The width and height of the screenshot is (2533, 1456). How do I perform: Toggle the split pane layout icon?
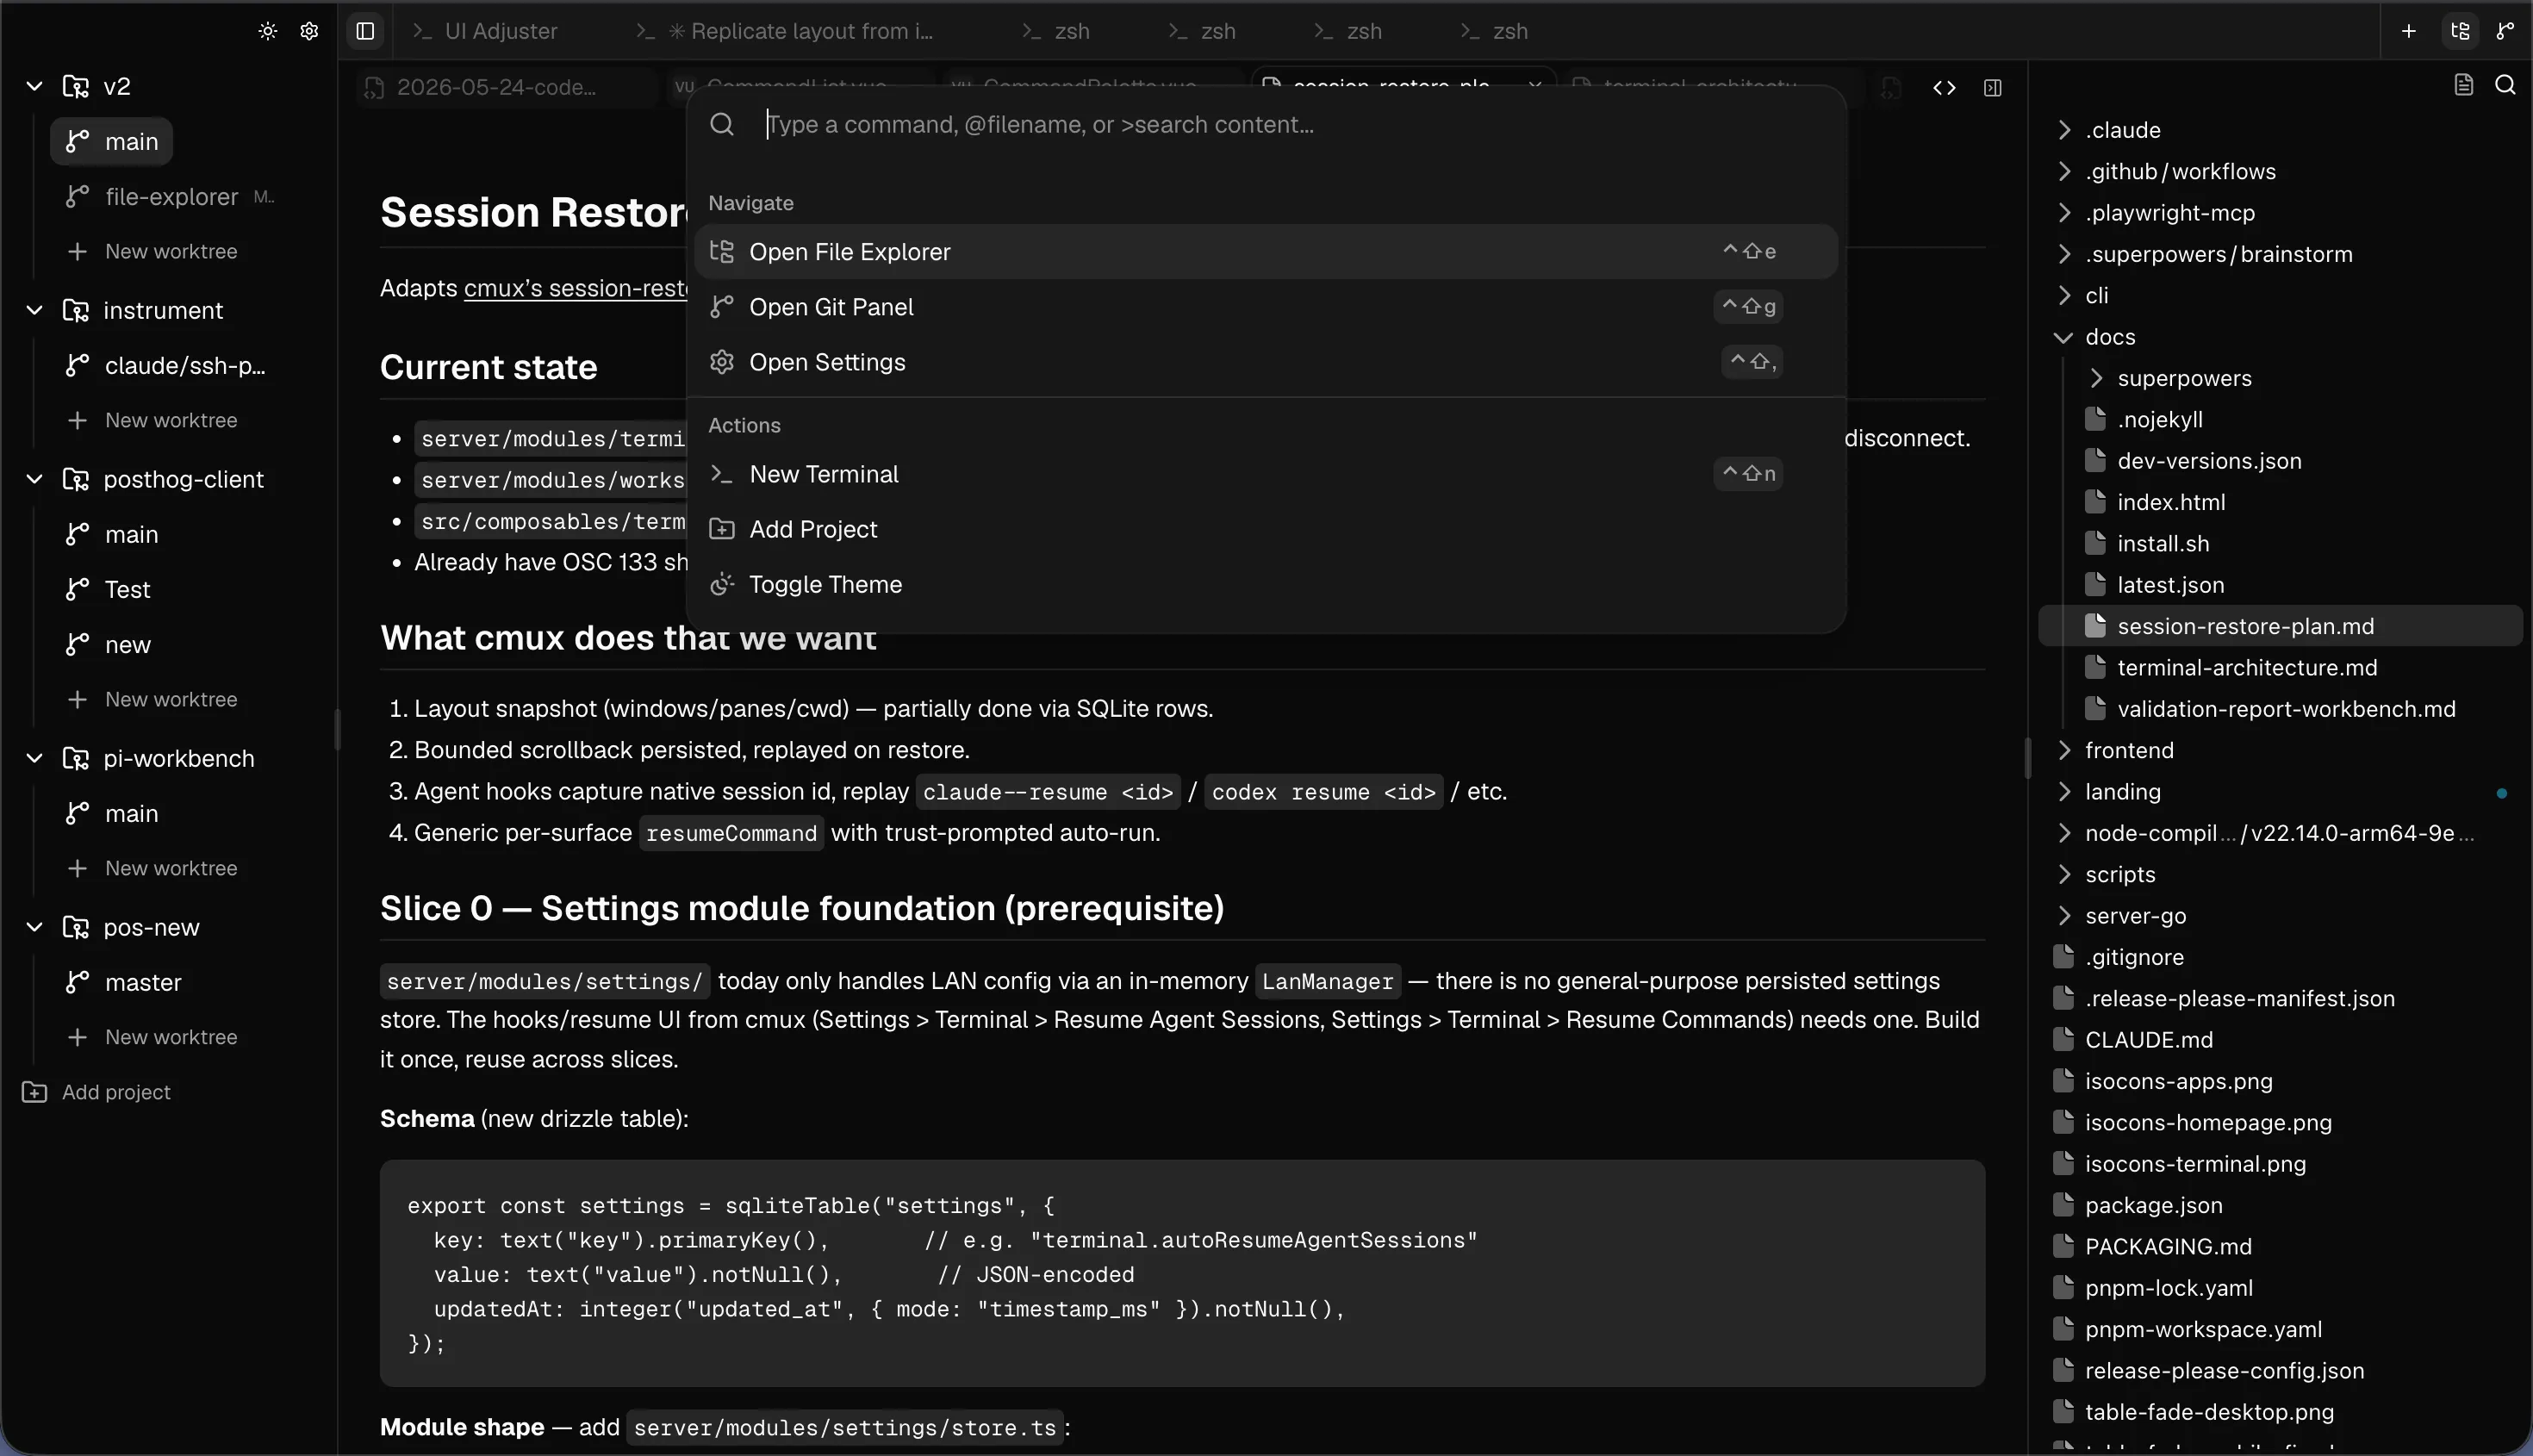pyautogui.click(x=1992, y=88)
